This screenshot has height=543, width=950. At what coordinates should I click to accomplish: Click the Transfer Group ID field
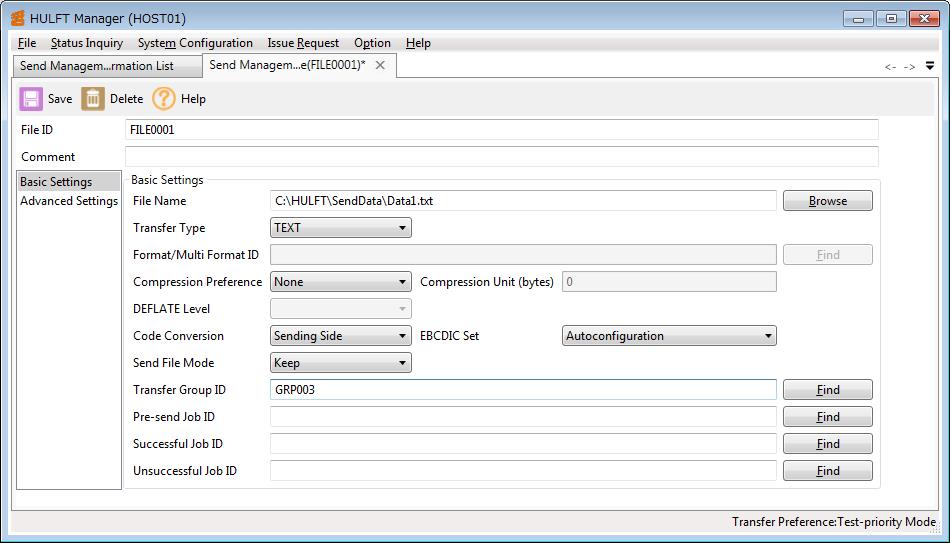click(x=523, y=390)
